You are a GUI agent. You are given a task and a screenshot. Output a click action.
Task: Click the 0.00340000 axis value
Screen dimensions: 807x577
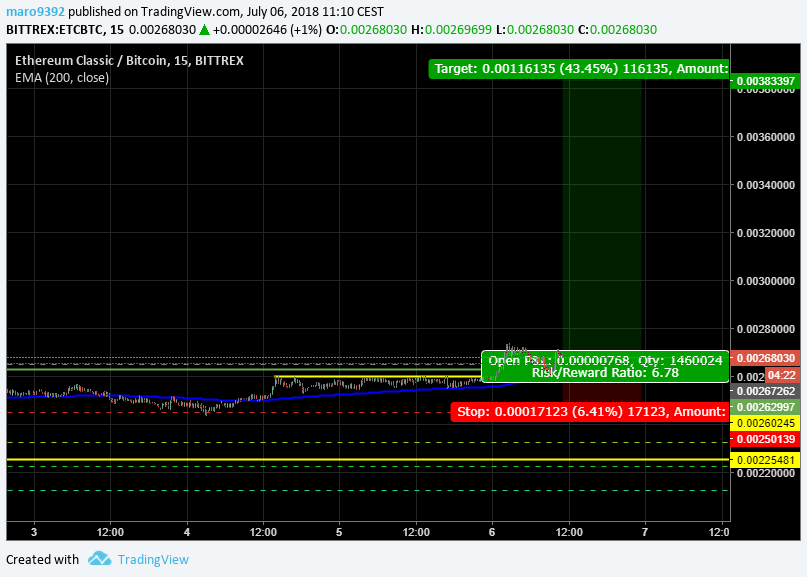pyautogui.click(x=766, y=185)
